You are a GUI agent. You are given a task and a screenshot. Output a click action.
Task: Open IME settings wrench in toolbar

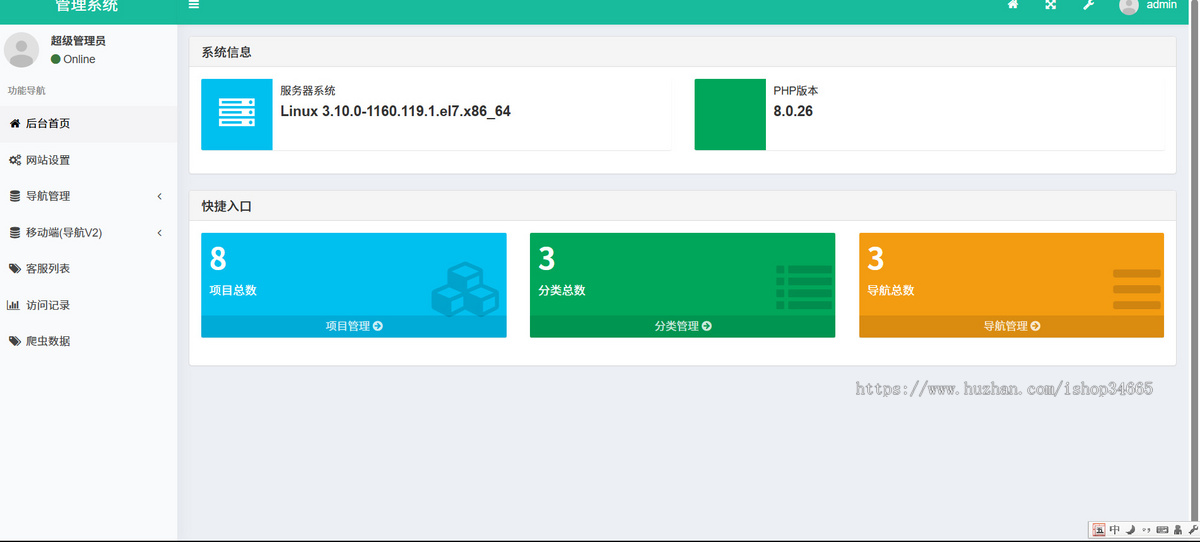pos(1192,530)
